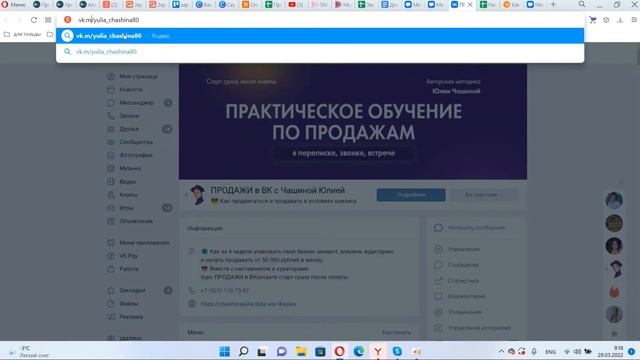Go back with the browser back arrow
640x360 pixels.
pos(6,20)
